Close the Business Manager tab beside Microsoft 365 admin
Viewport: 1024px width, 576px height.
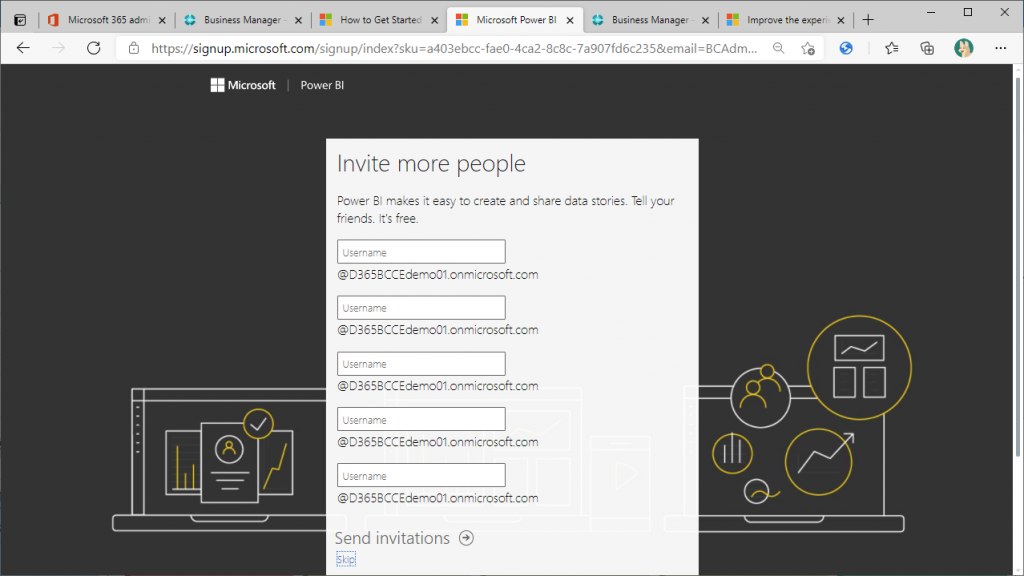click(x=298, y=20)
